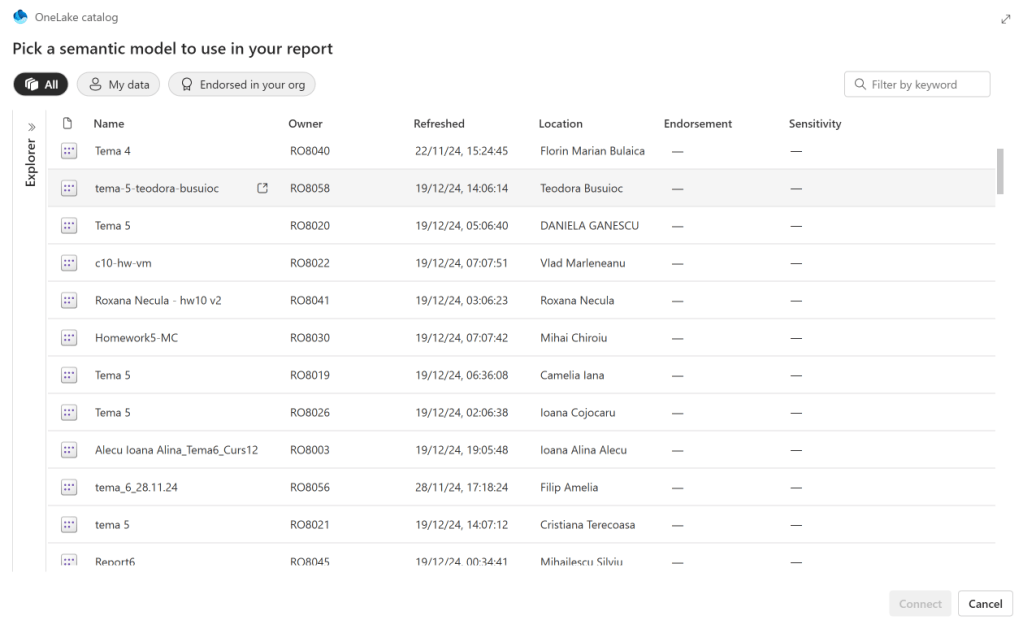1023x629 pixels.
Task: Select the All filter tab
Action: 40,85
